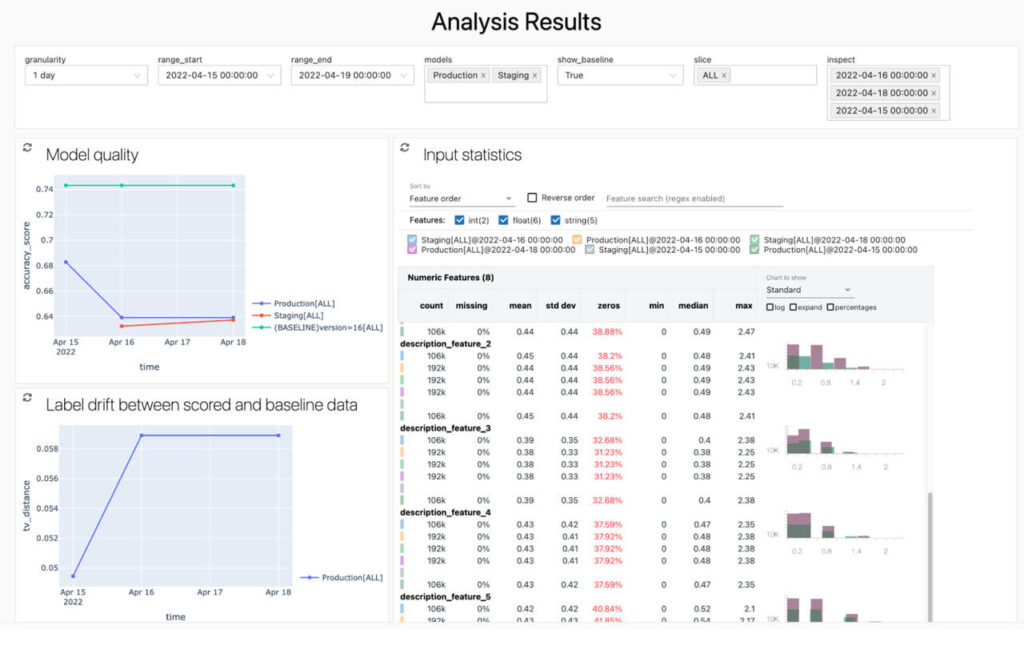The image size is (1024, 650).
Task: Open the granularity dropdown
Action: (86, 75)
